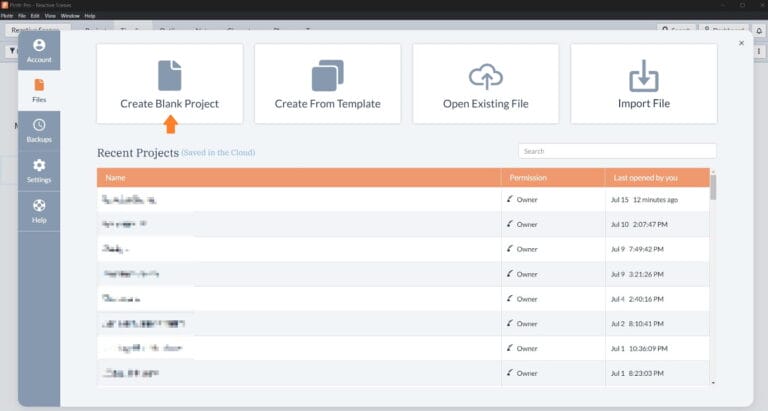This screenshot has height=411, width=768.
Task: Choose Create From Template card
Action: (327, 84)
